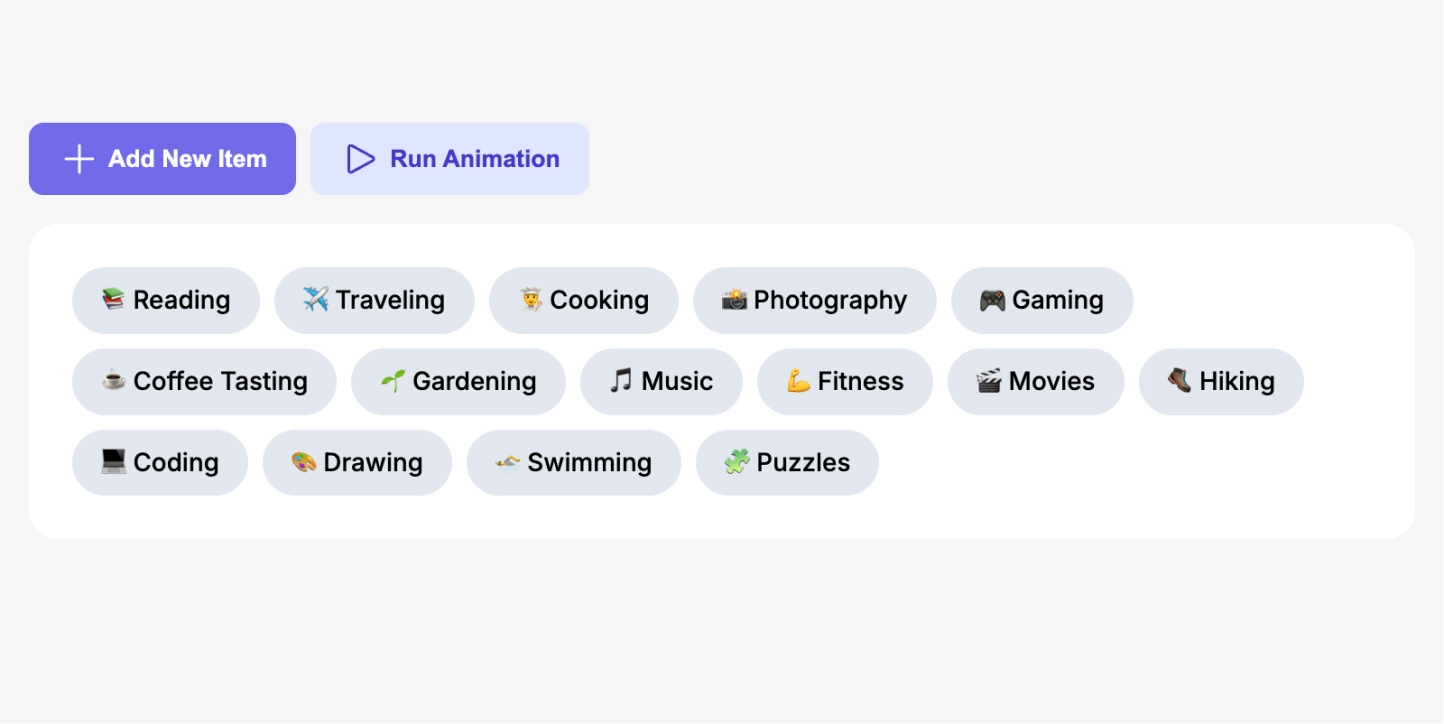Click the artist palette emoji icon
The height and width of the screenshot is (724, 1444).
coord(304,461)
